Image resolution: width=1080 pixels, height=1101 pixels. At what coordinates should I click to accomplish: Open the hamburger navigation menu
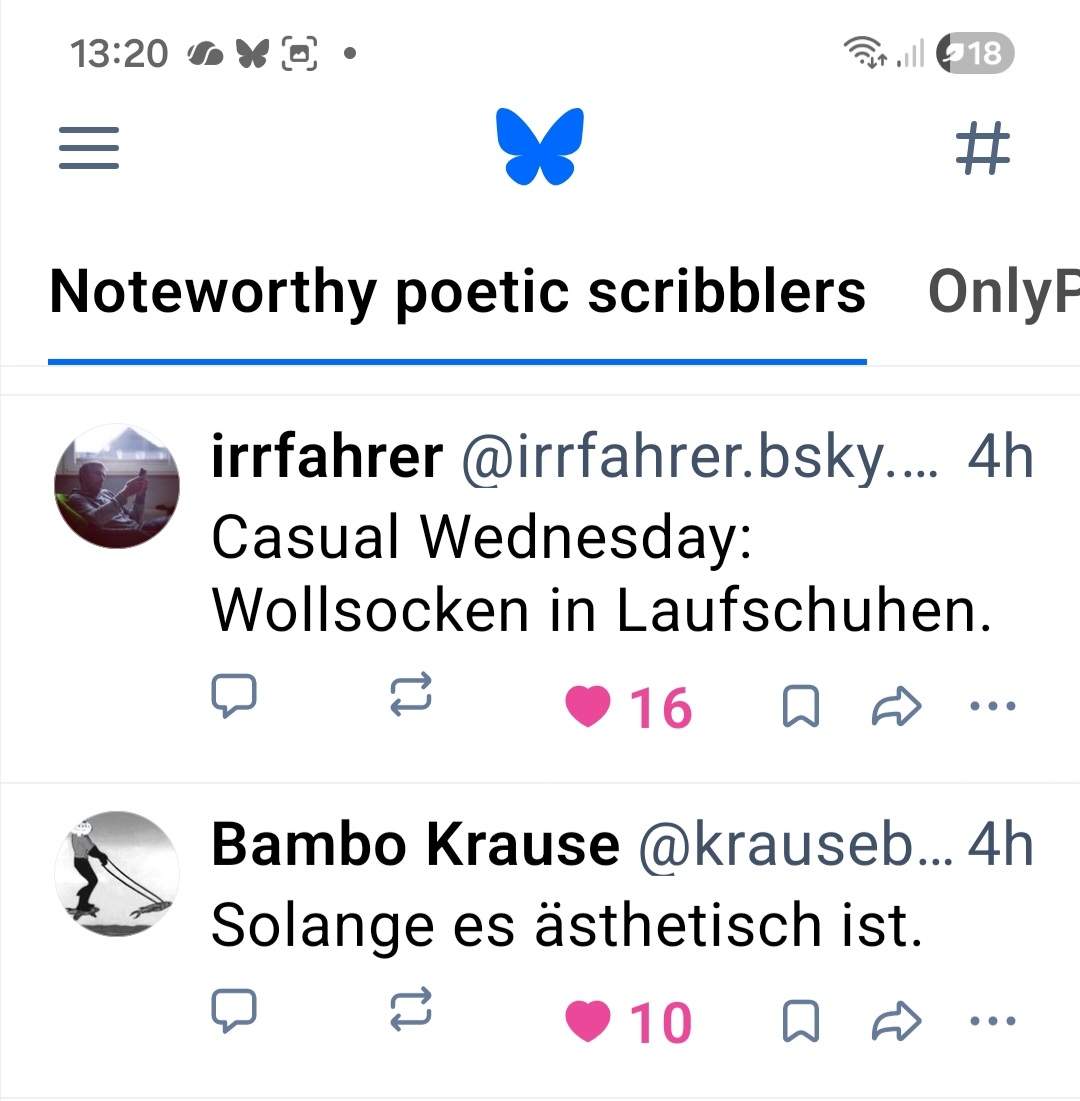[x=89, y=147]
